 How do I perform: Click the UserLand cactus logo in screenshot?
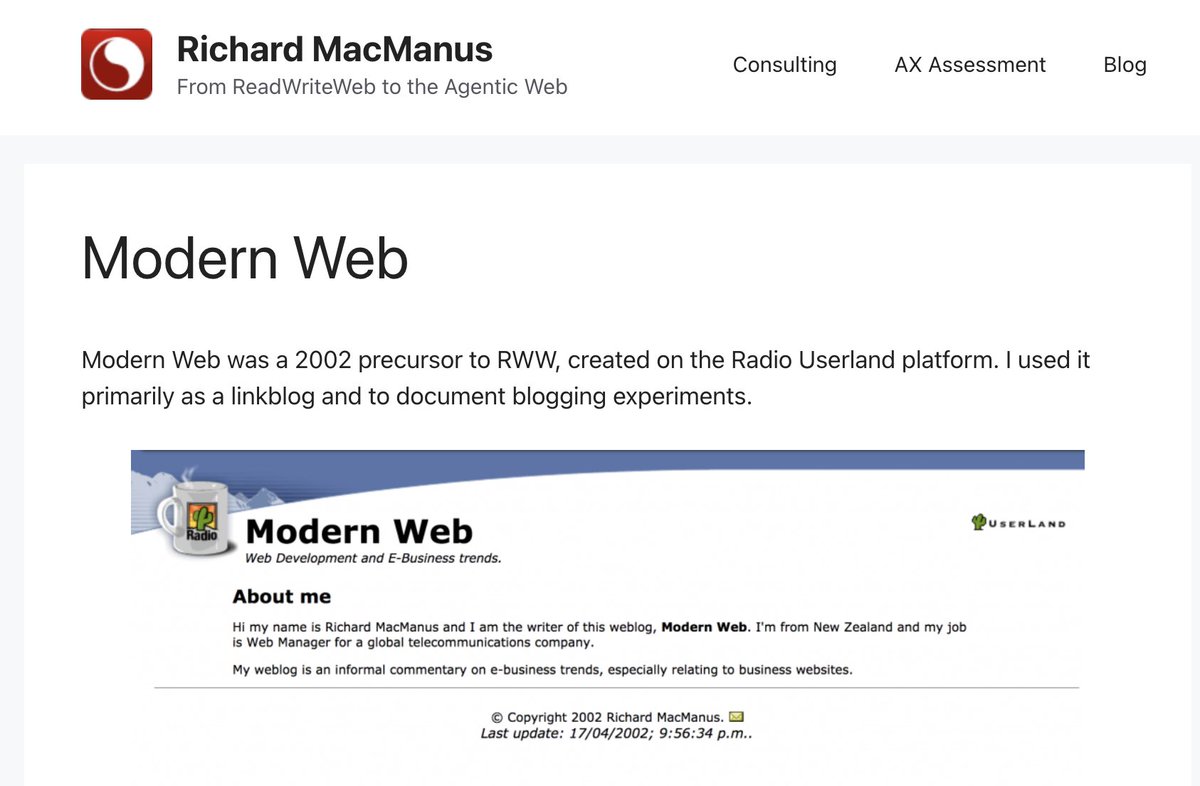[x=1019, y=522]
